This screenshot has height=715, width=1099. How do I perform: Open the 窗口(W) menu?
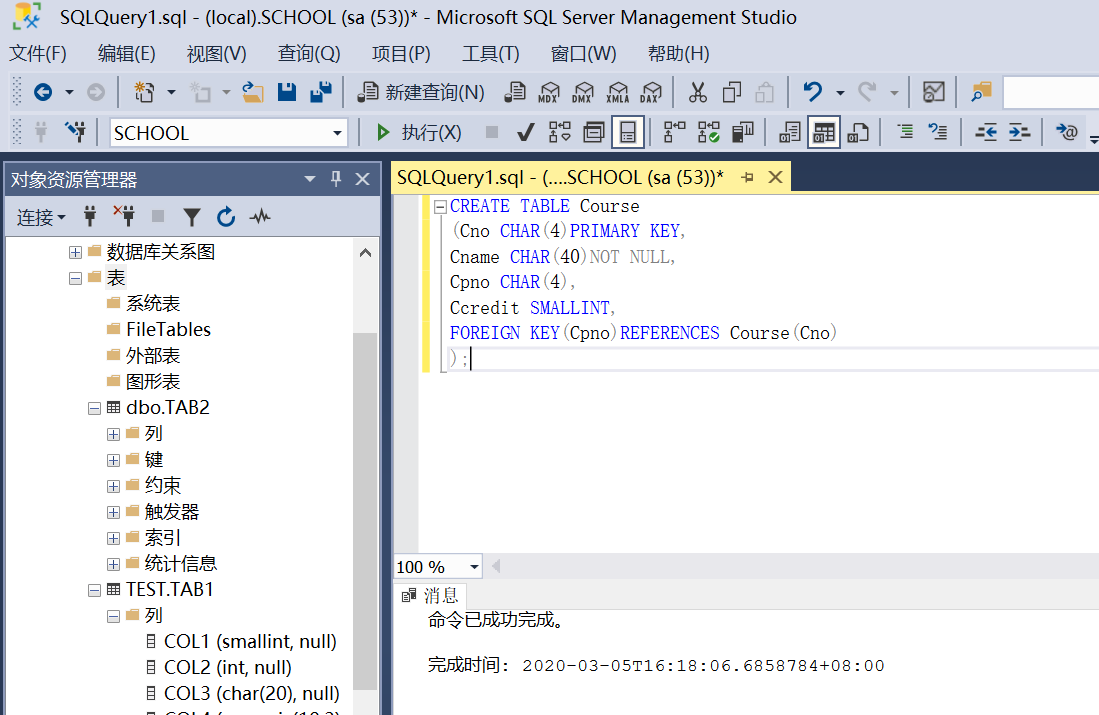(583, 53)
